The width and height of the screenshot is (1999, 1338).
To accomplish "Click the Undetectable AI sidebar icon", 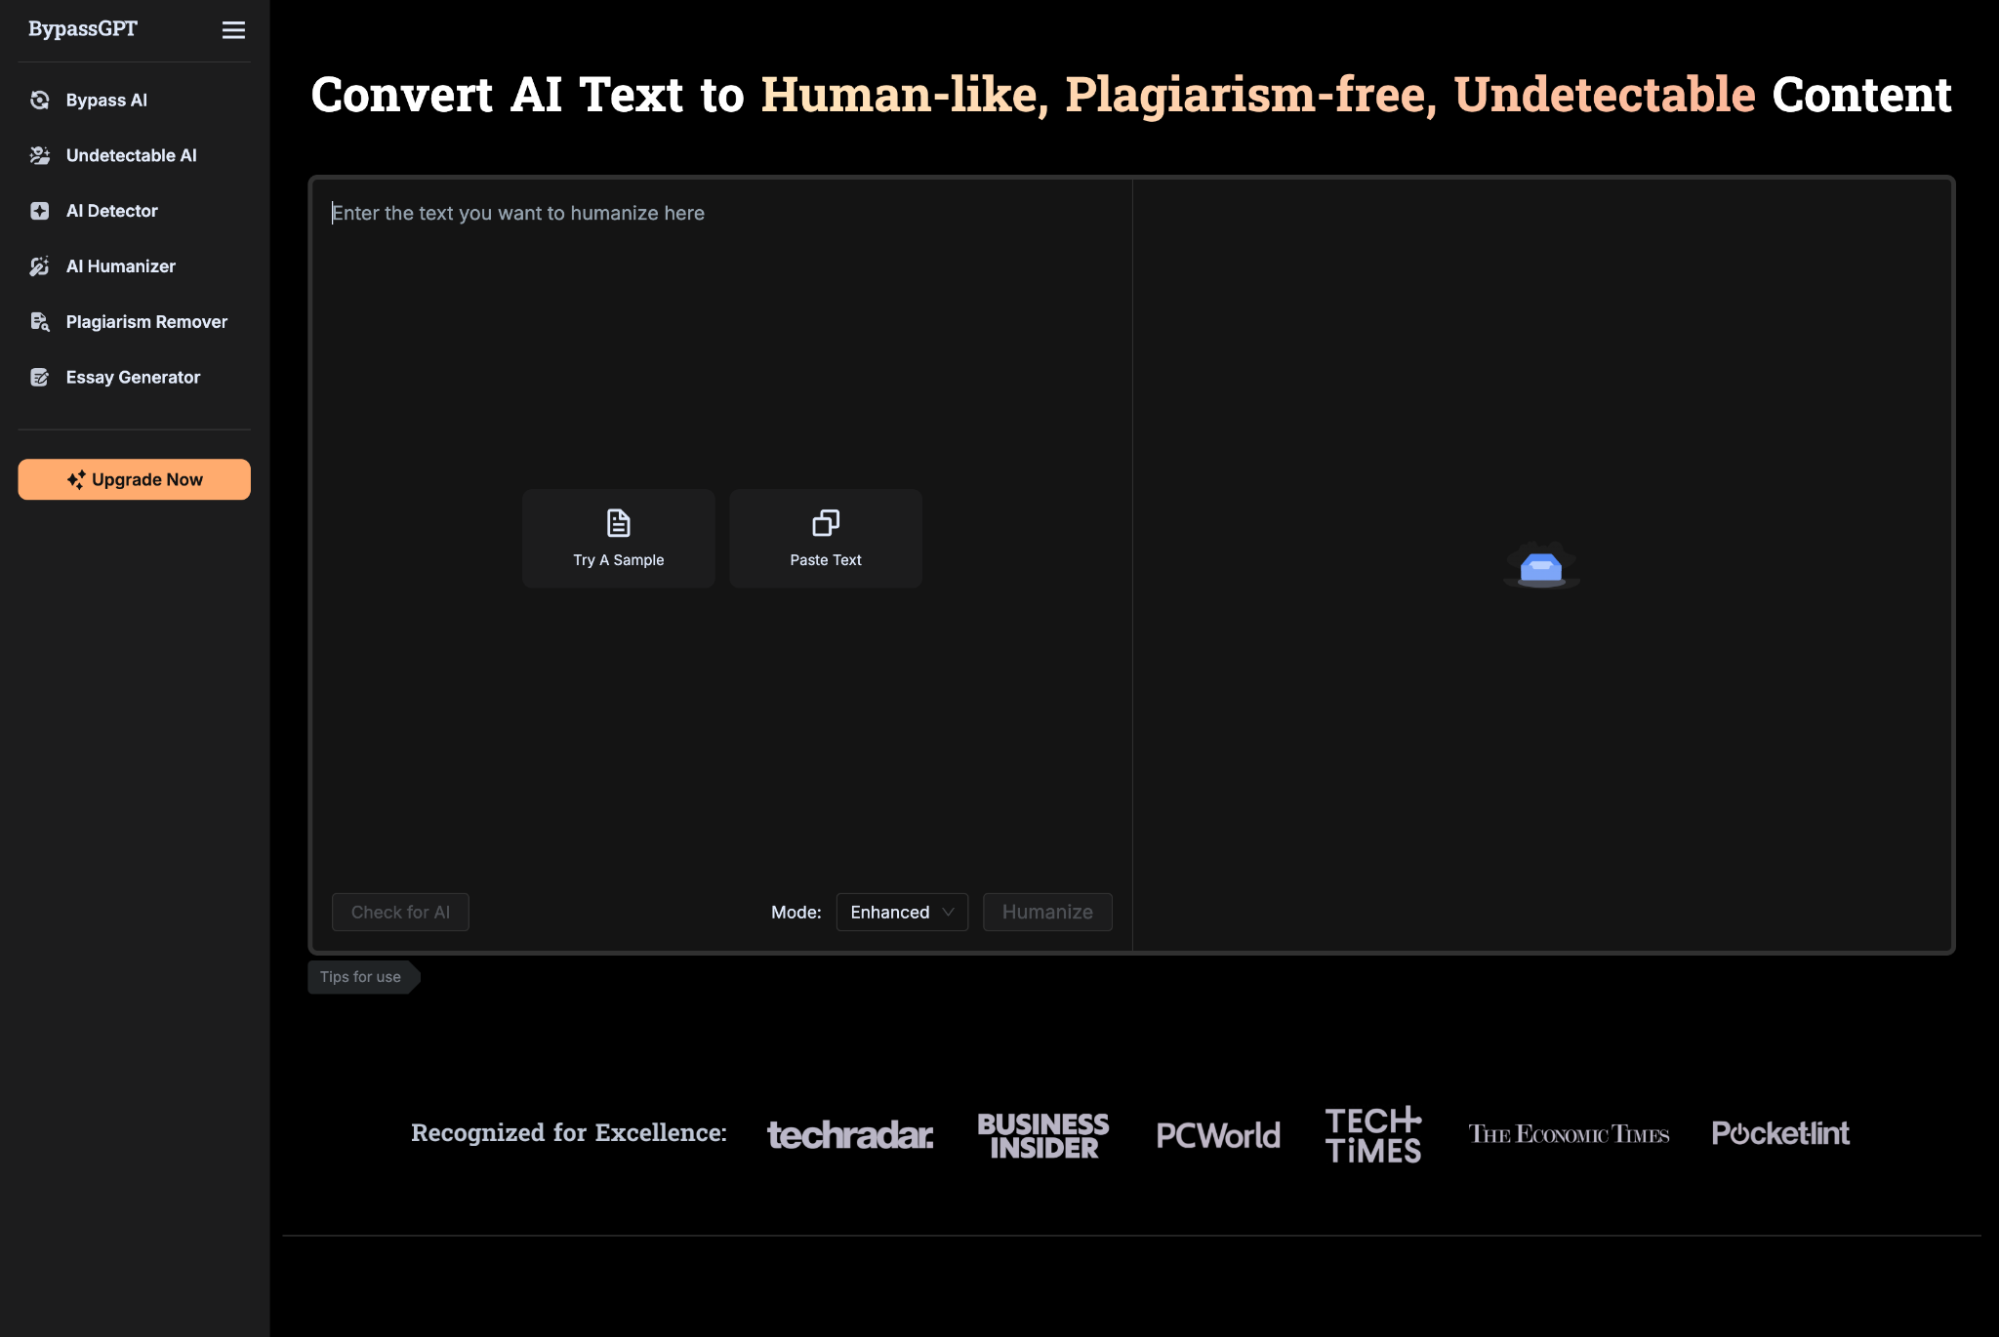I will point(40,155).
